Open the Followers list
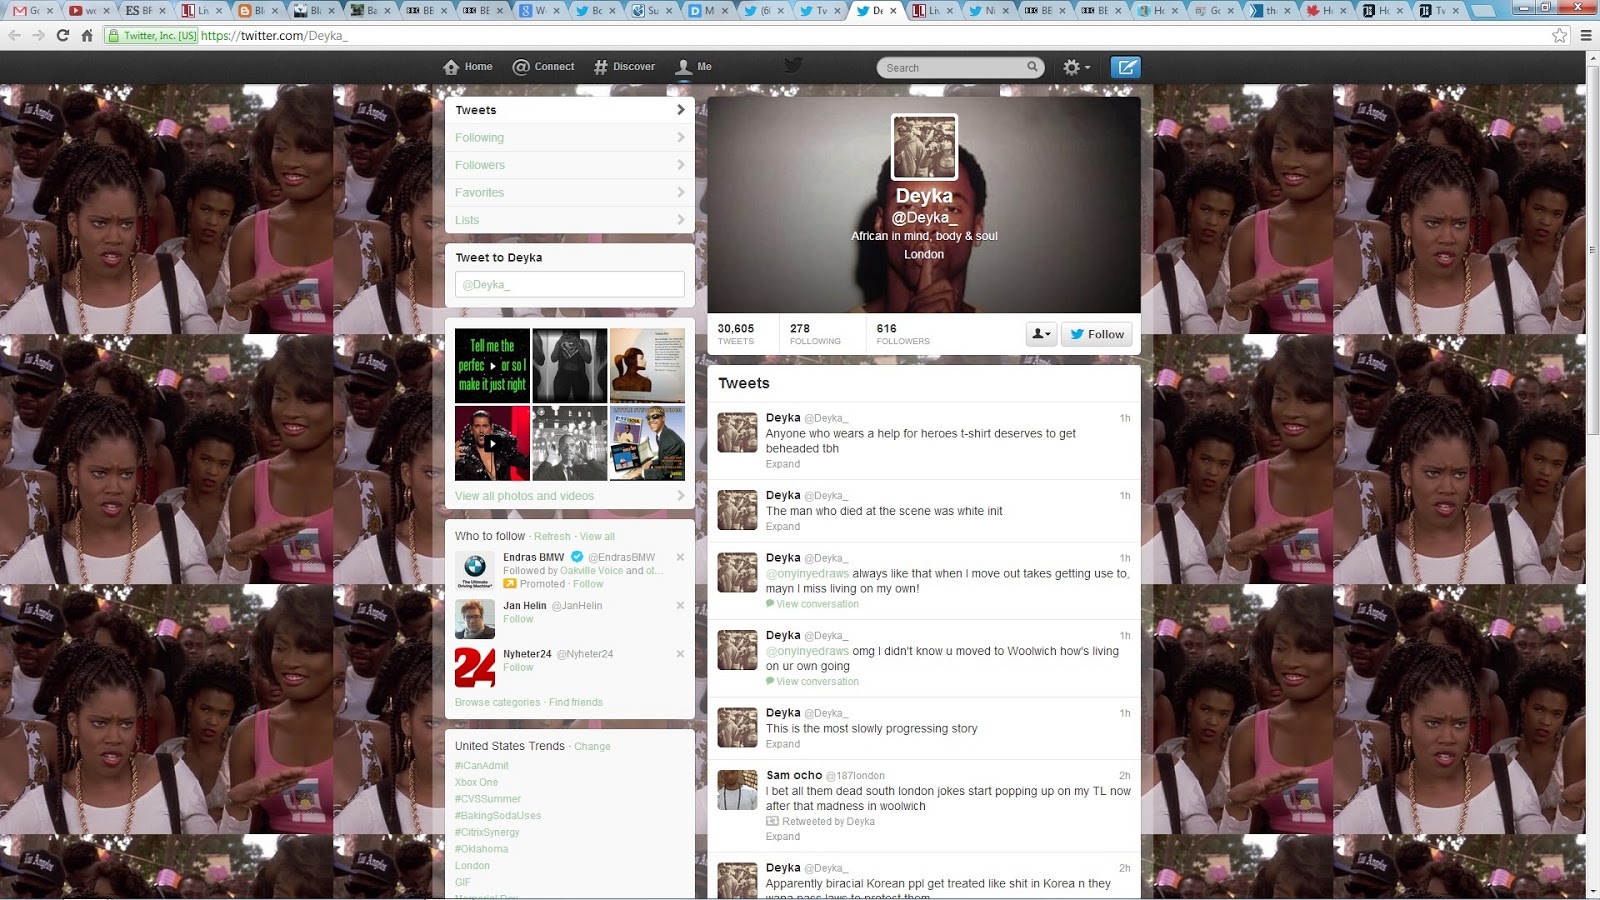This screenshot has height=900, width=1600. (570, 165)
